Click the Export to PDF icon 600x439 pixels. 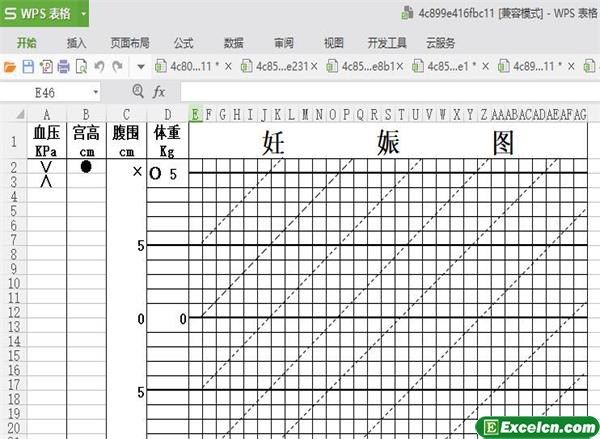46,67
